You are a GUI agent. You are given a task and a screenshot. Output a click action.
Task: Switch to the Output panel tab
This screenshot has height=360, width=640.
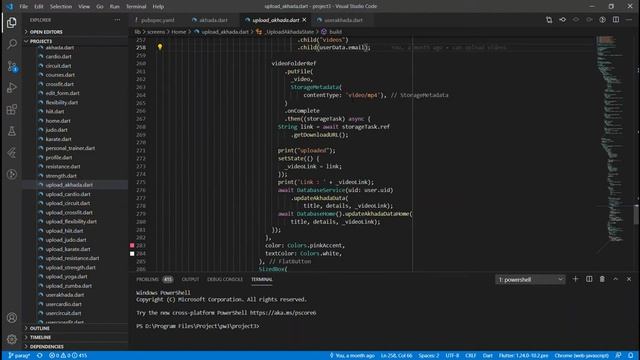(x=190, y=280)
